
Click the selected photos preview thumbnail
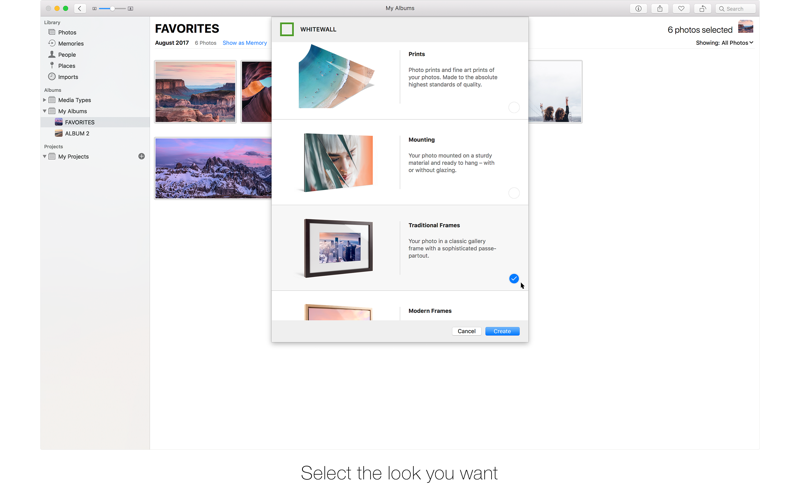(x=745, y=27)
